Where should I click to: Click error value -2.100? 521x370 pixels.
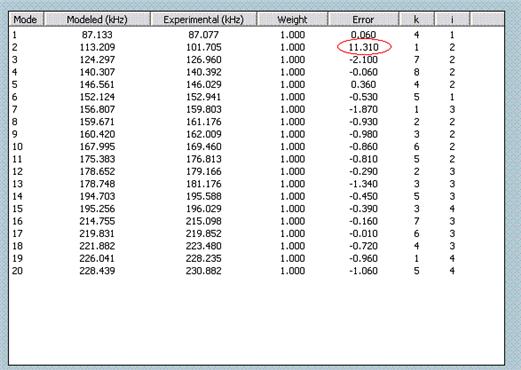click(363, 60)
